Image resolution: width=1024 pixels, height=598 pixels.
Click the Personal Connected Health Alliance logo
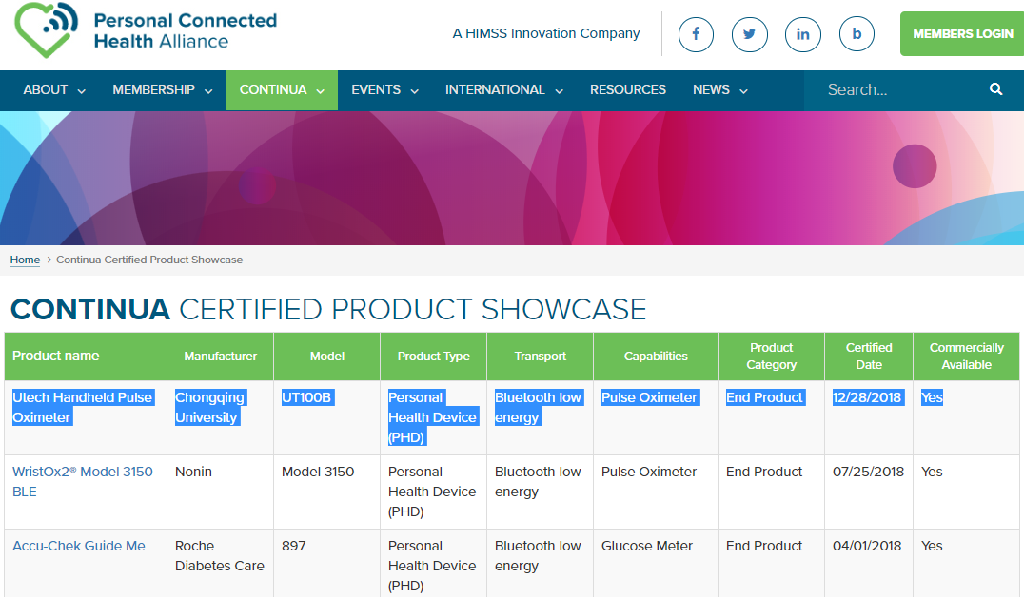pos(146,30)
